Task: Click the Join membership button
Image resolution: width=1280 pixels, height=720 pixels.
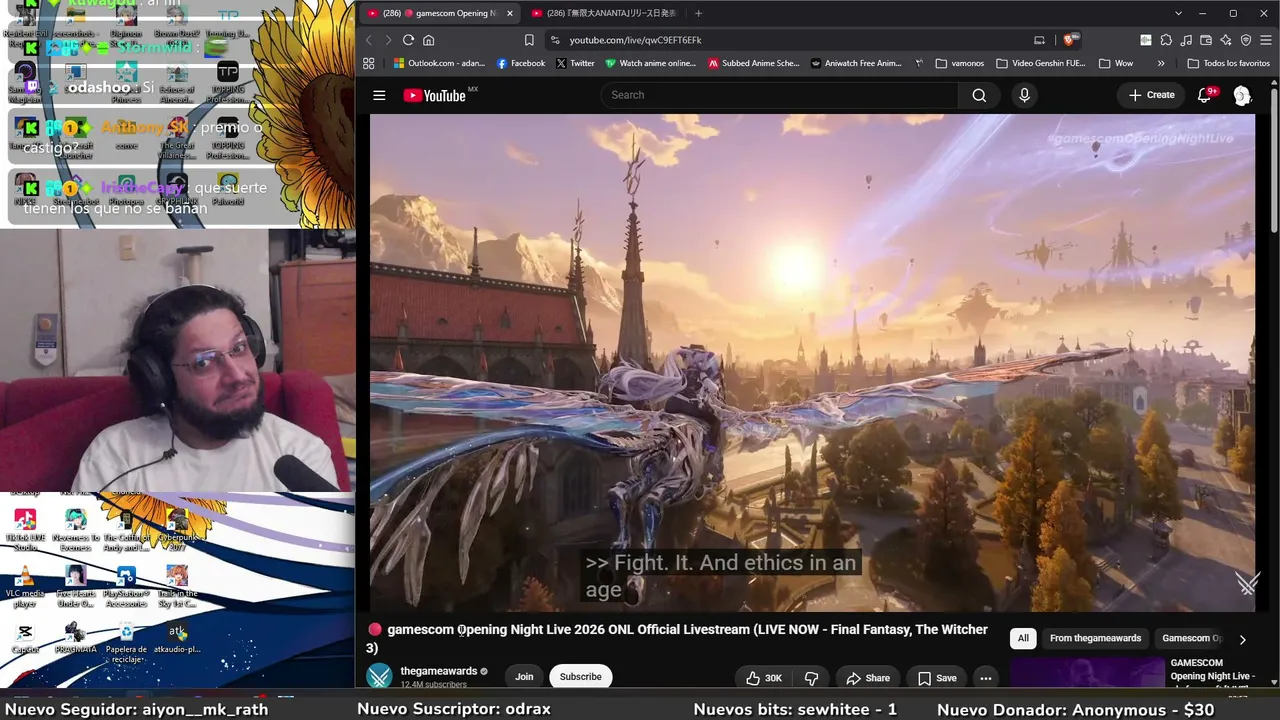Action: [x=524, y=677]
